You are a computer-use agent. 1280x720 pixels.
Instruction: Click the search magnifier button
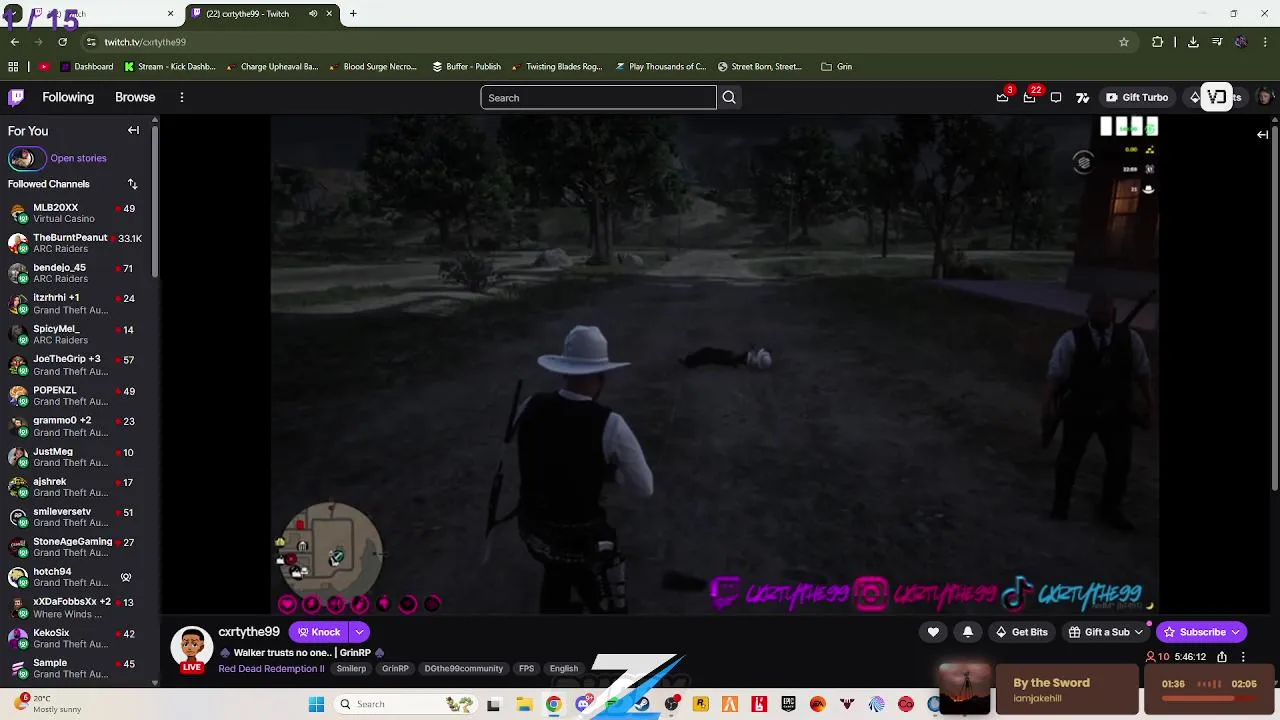(x=729, y=97)
